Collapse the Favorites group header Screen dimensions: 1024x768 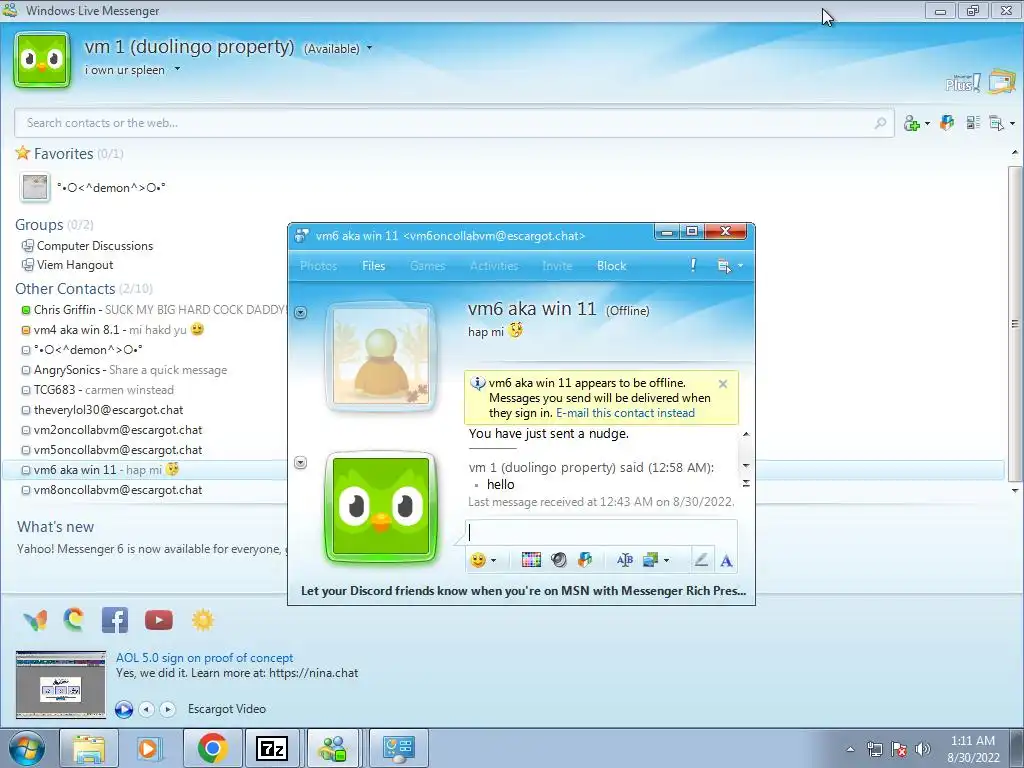(63, 153)
